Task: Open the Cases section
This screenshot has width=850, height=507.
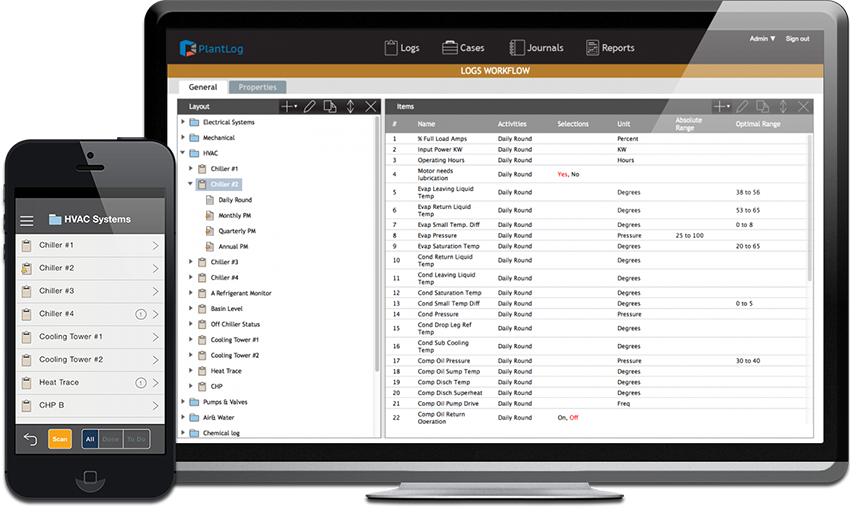Action: (x=463, y=48)
